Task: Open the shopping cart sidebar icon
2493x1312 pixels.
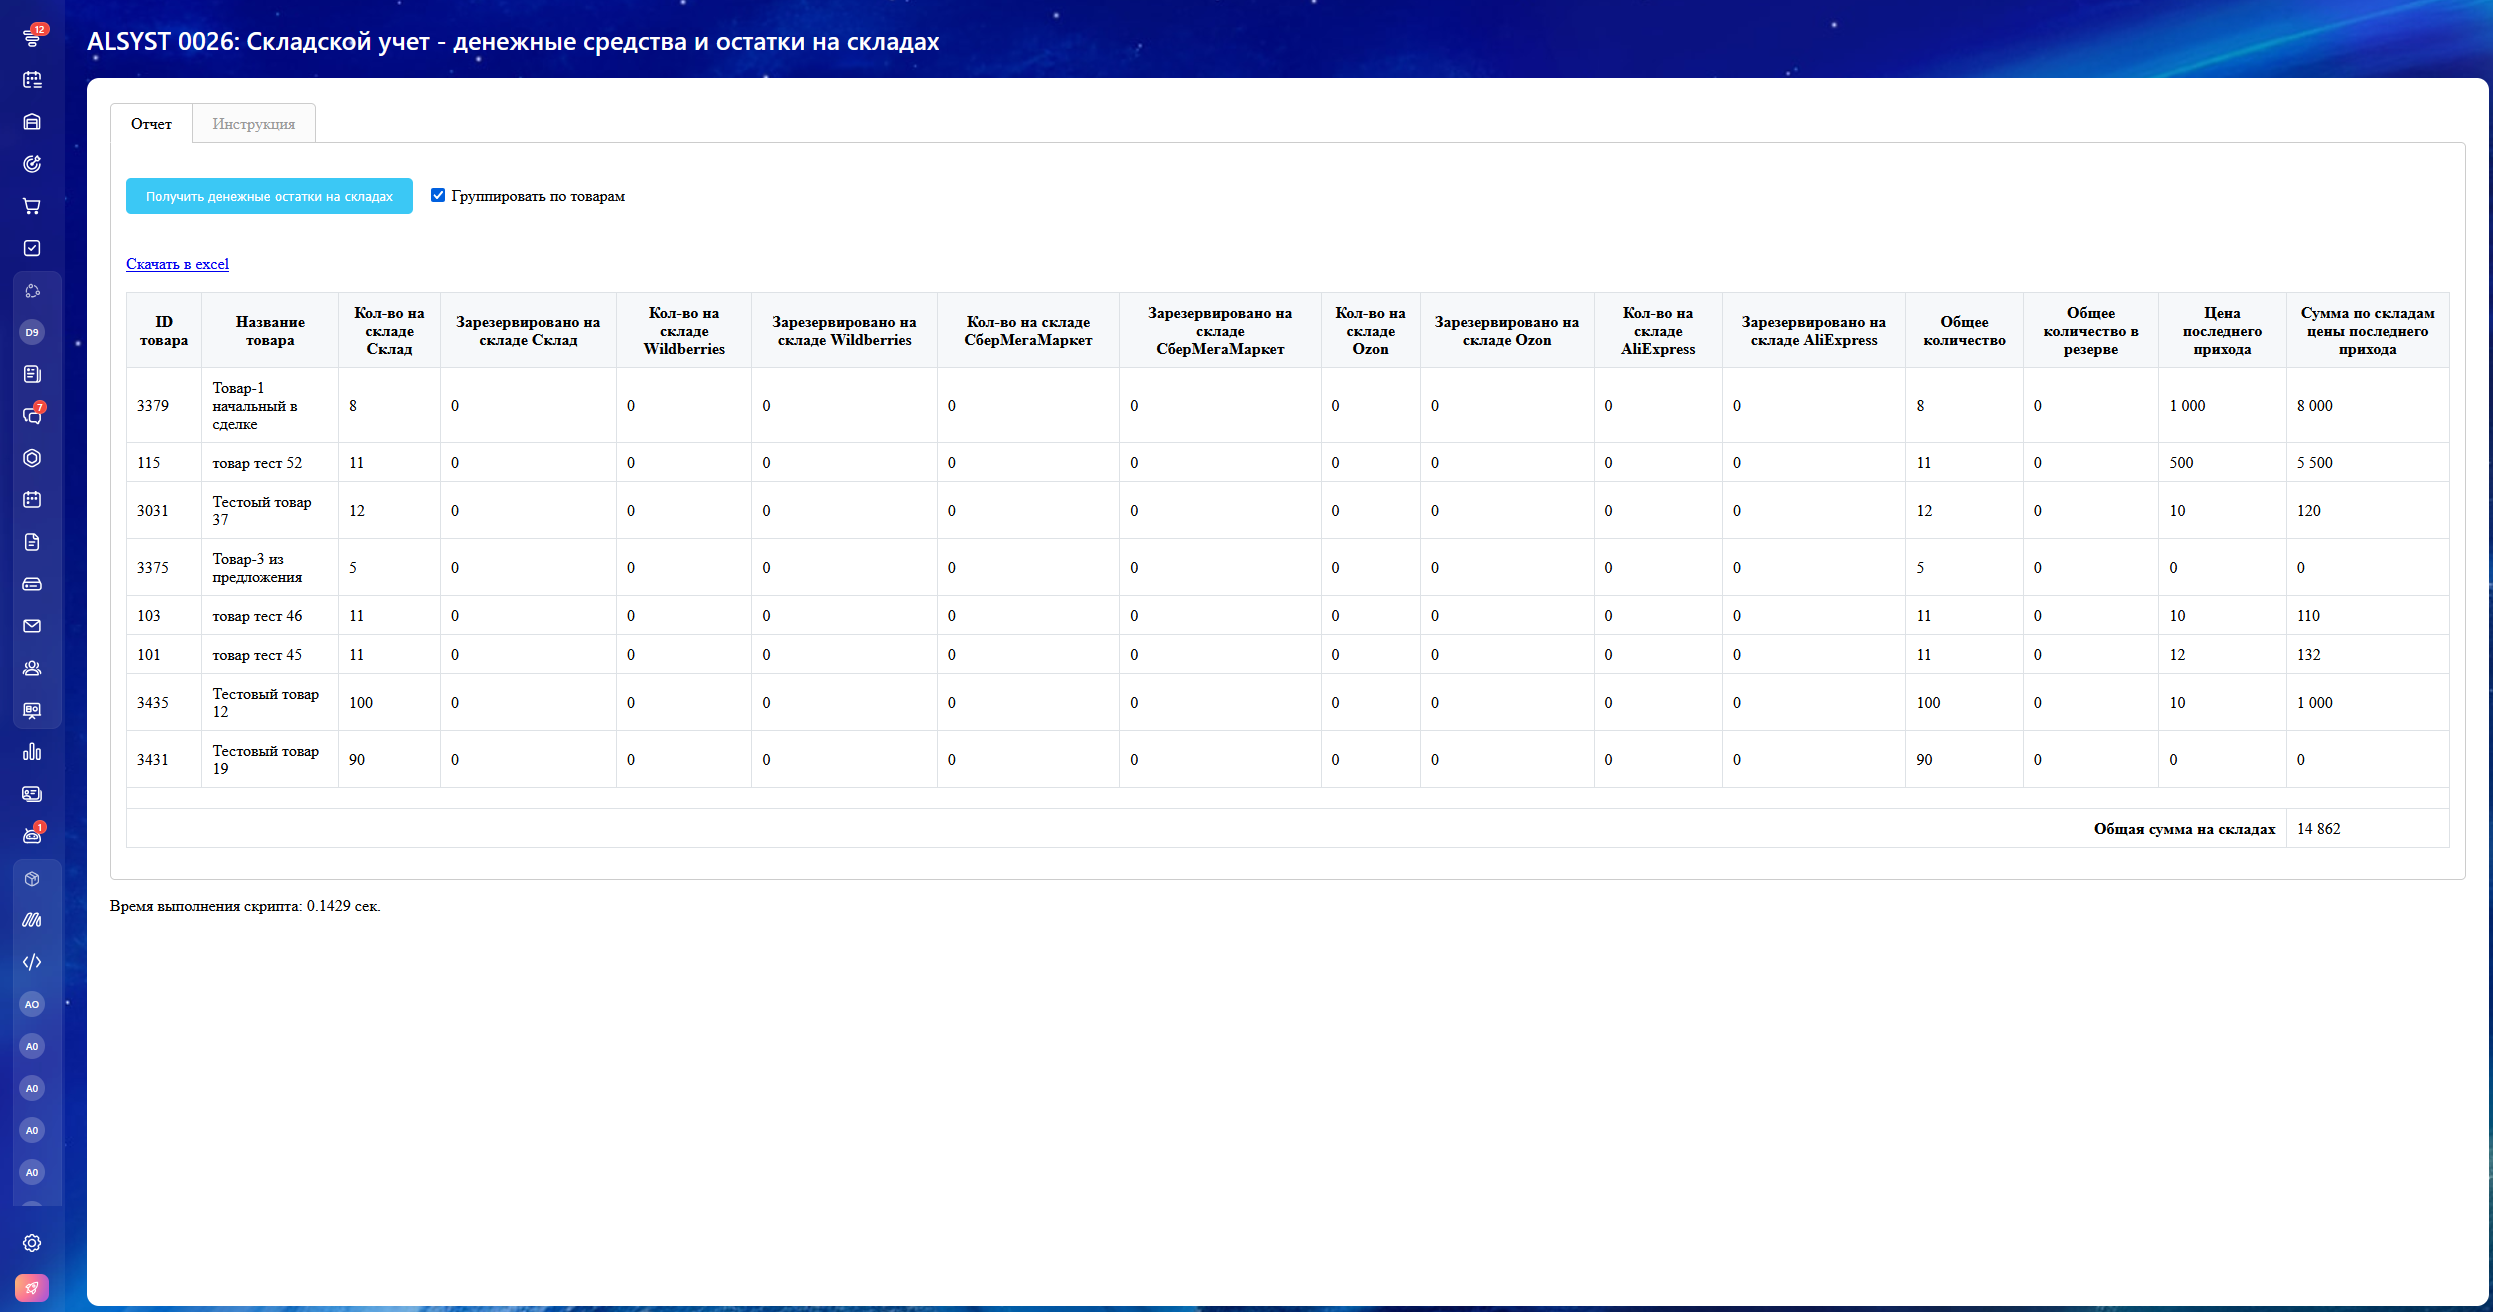Action: [32, 206]
